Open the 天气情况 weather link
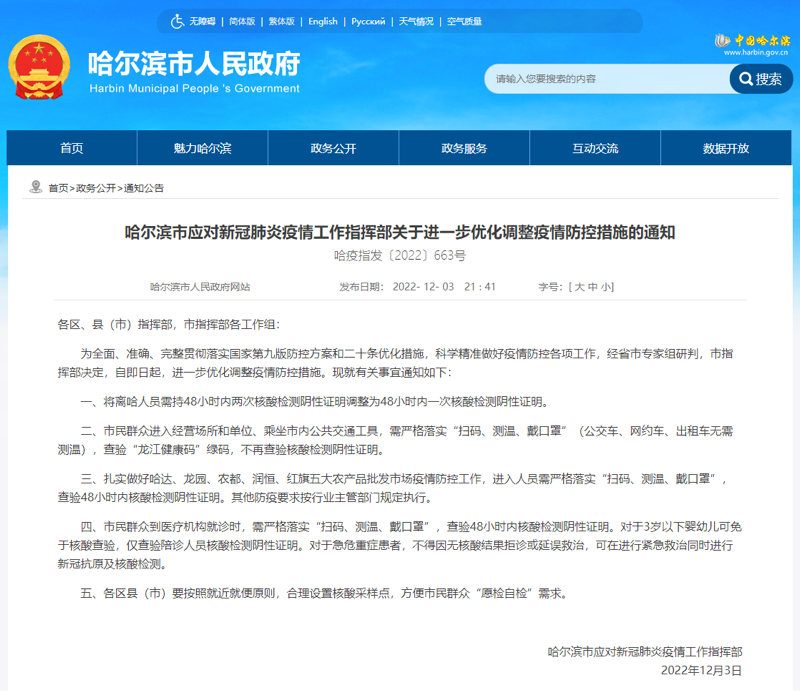 (x=416, y=21)
